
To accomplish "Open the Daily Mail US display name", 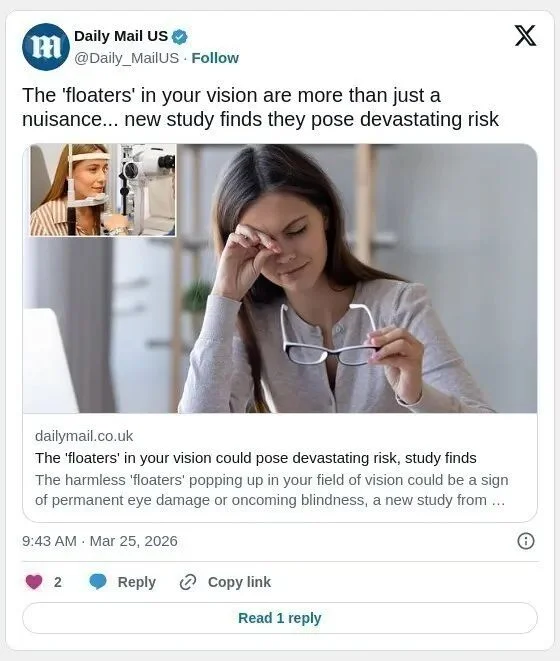I will pyautogui.click(x=121, y=36).
